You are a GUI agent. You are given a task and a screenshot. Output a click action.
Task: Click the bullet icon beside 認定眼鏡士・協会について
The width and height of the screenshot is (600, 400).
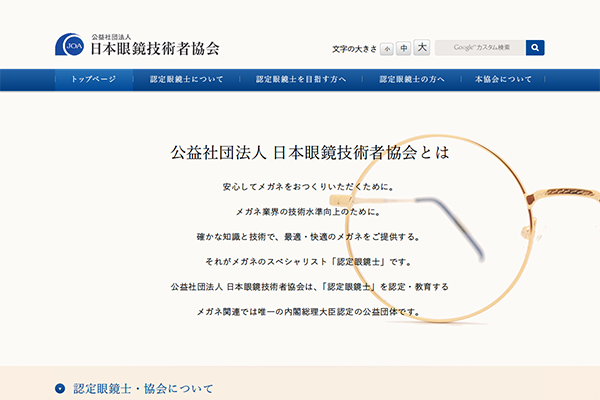click(60, 389)
